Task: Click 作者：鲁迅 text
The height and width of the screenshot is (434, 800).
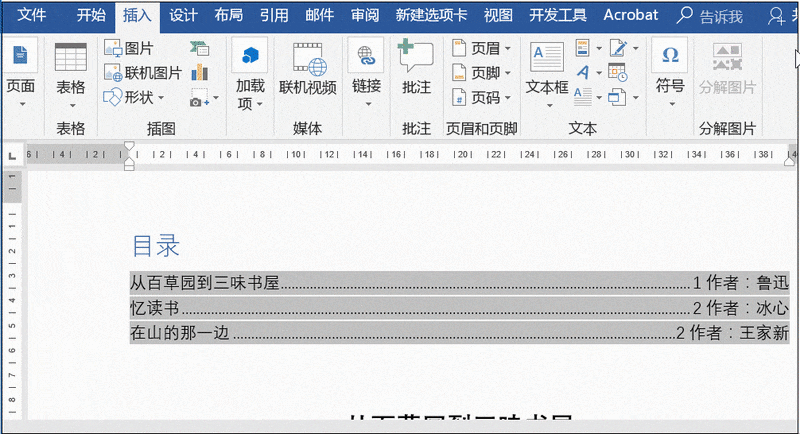Action: (x=747, y=283)
